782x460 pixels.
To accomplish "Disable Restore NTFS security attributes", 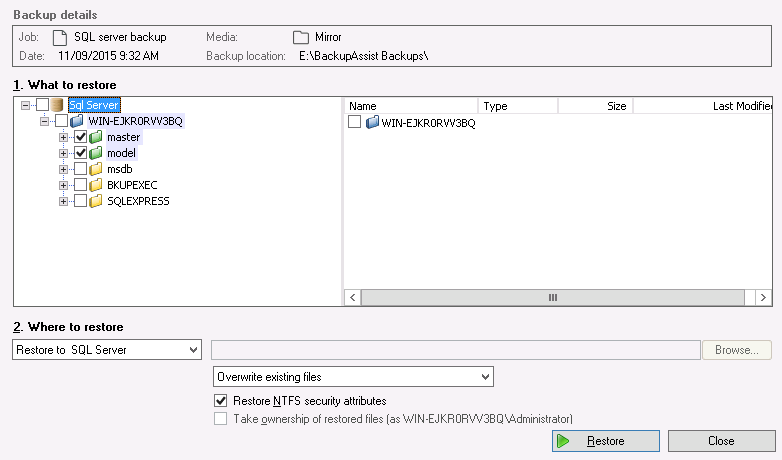I will [x=220, y=401].
